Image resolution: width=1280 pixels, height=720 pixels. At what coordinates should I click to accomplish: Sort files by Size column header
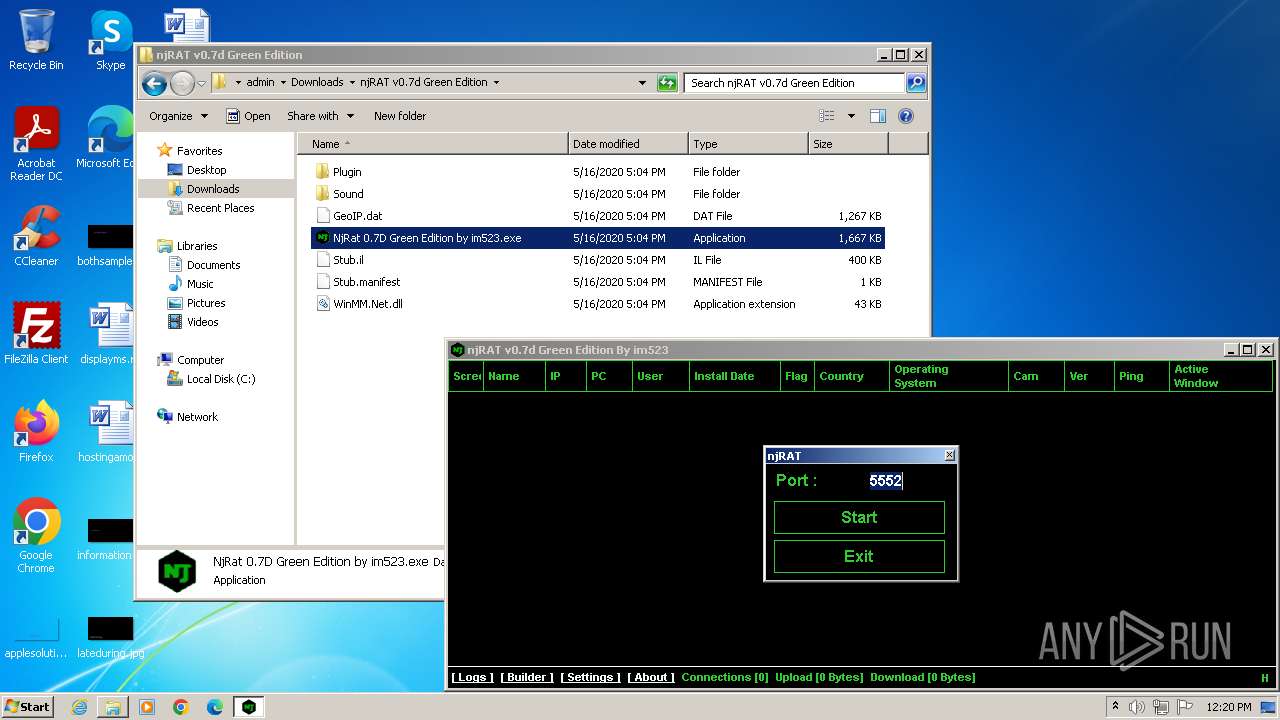(x=848, y=144)
